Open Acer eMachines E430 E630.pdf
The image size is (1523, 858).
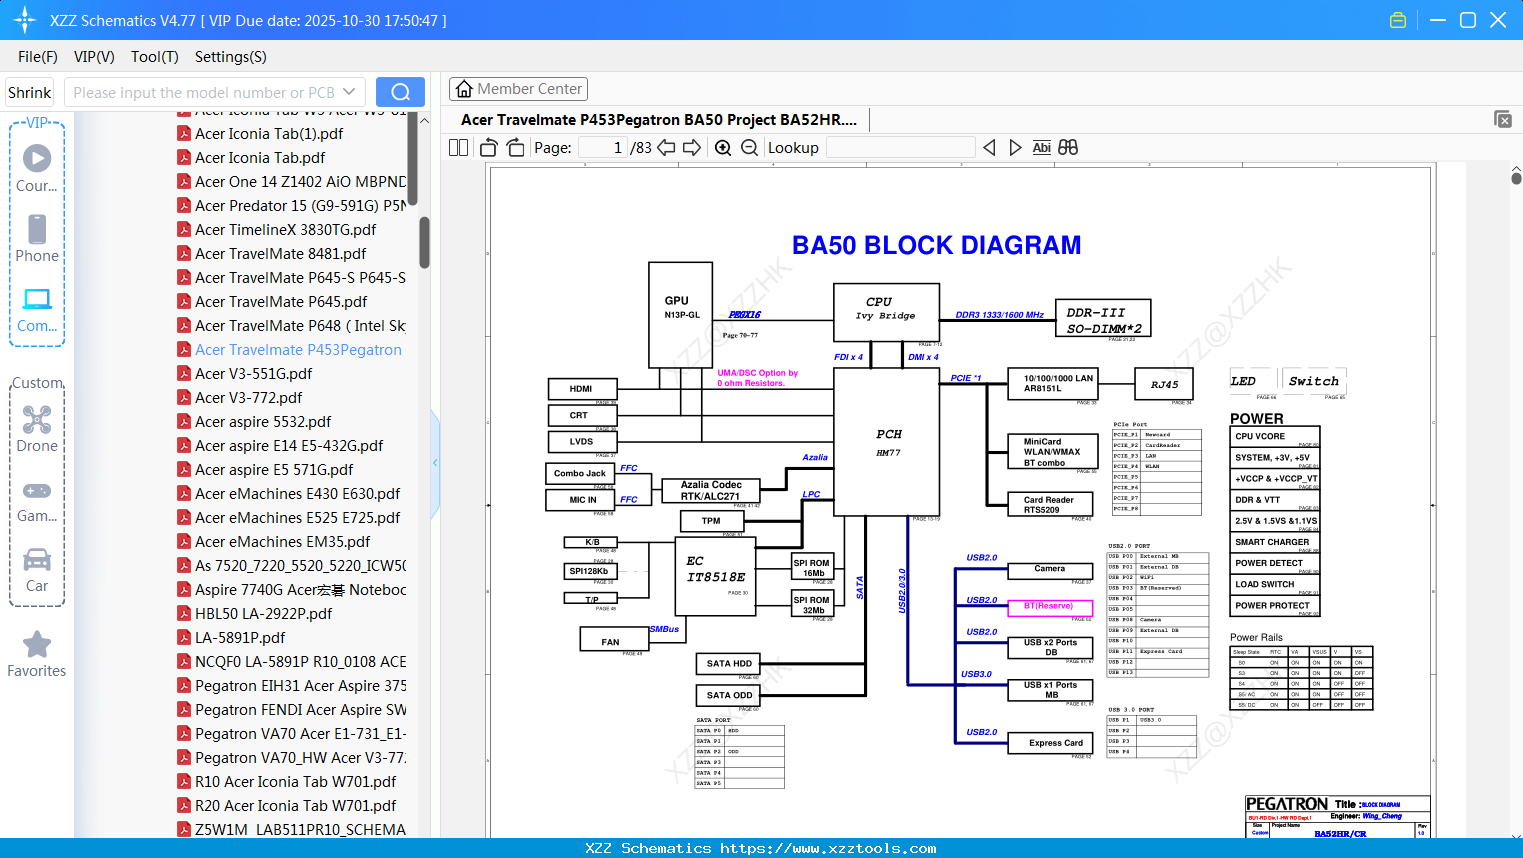[x=298, y=493]
